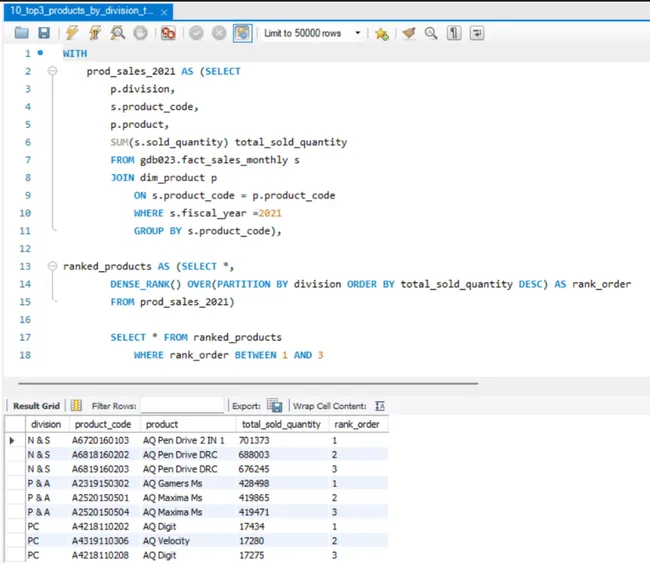Collapse the prod_sales_2021 CTE fold marker
This screenshot has height=564, width=650.
pyautogui.click(x=52, y=70)
